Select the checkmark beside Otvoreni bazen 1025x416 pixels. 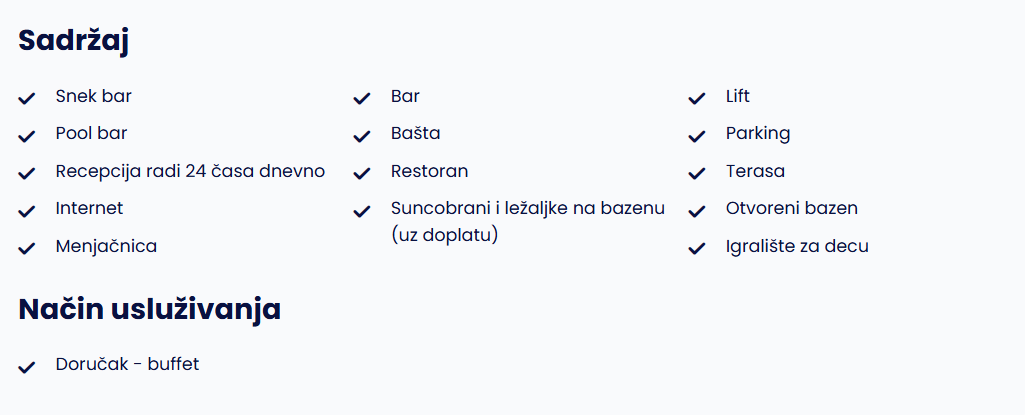[x=697, y=211]
